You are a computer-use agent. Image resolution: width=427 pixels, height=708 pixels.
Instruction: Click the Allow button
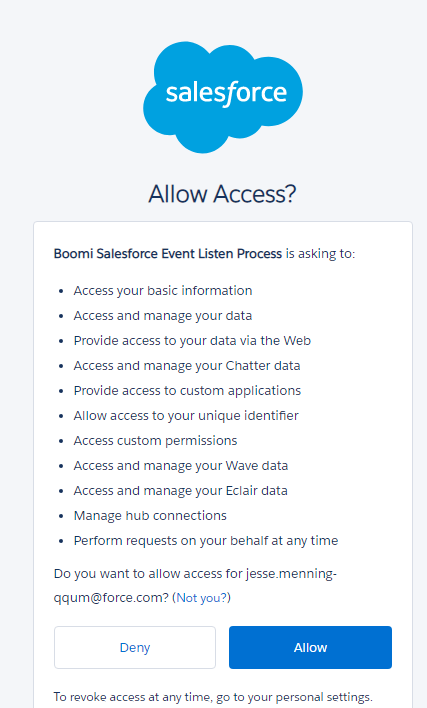pyautogui.click(x=310, y=647)
